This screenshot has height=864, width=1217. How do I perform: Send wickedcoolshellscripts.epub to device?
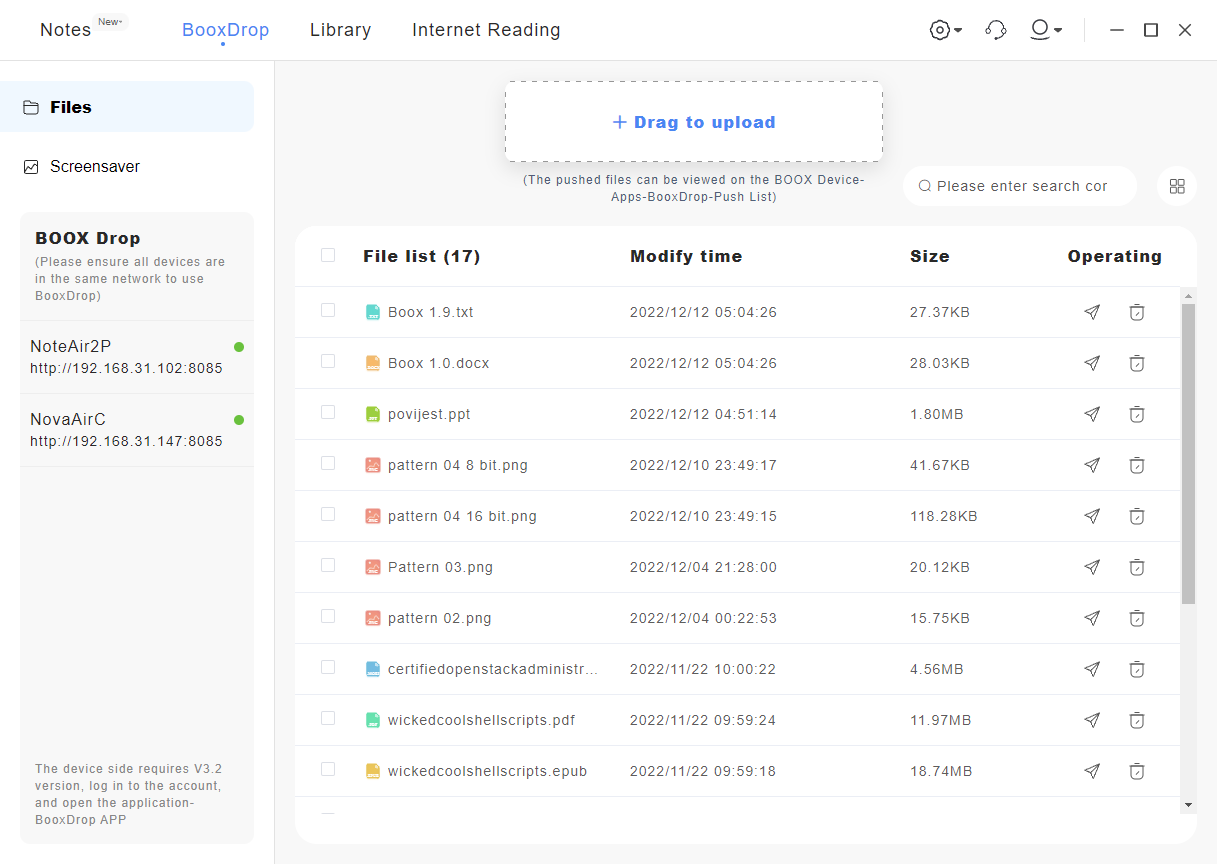pyautogui.click(x=1092, y=771)
